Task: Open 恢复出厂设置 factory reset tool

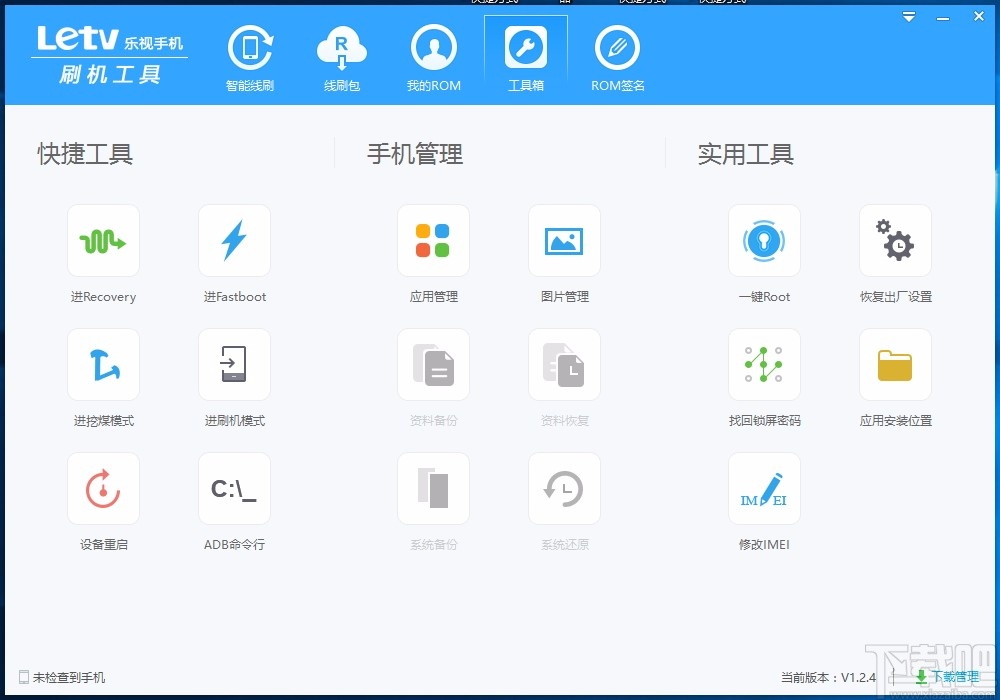Action: tap(894, 240)
